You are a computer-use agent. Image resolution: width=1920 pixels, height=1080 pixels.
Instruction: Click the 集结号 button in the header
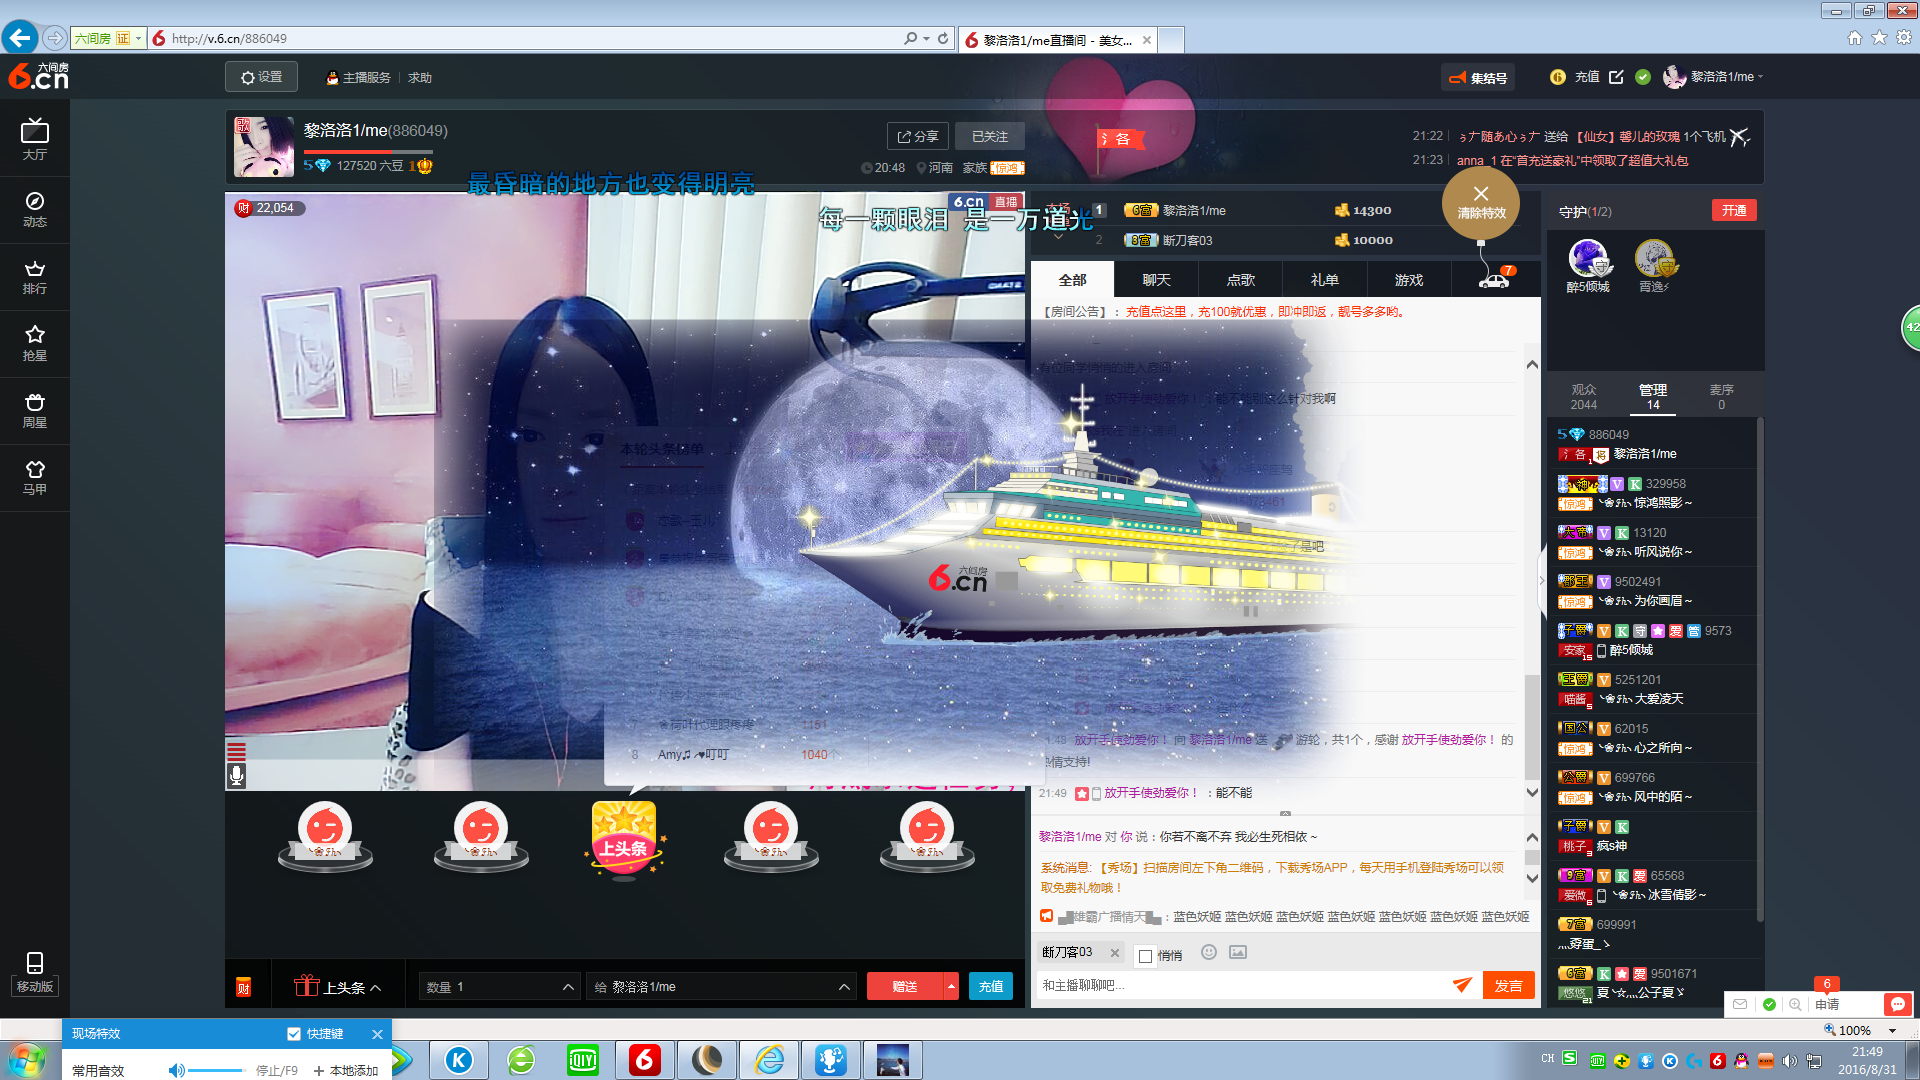click(x=1478, y=77)
